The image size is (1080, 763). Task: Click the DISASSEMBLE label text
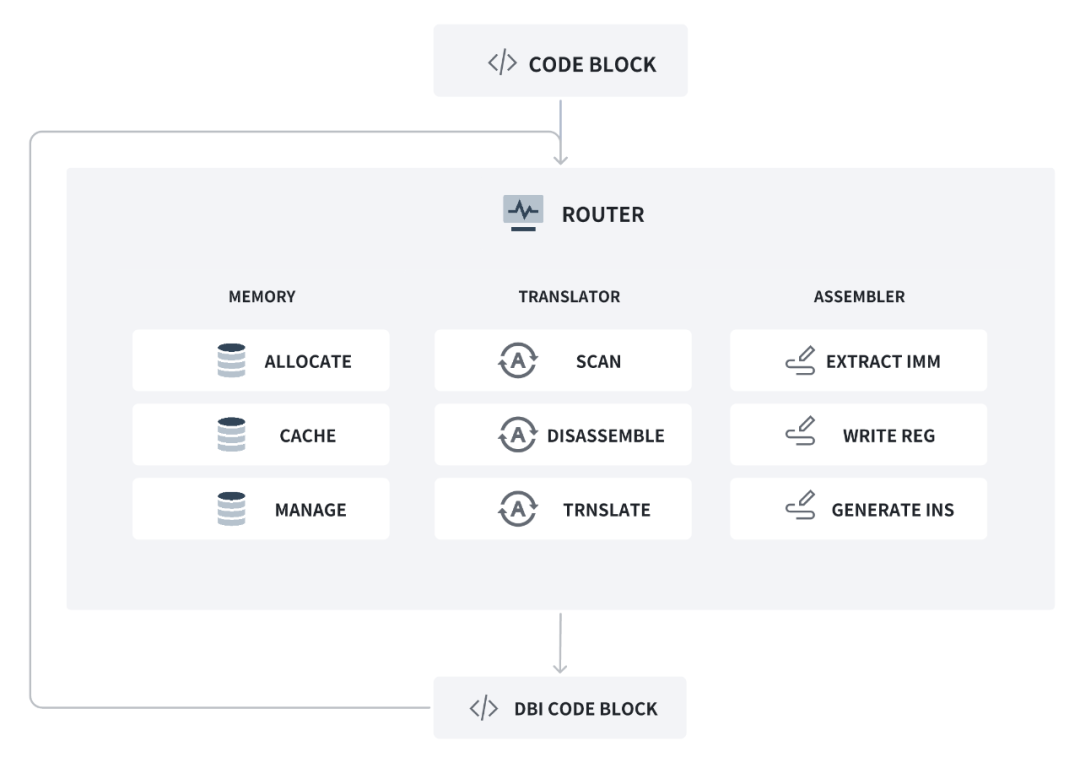tap(605, 436)
